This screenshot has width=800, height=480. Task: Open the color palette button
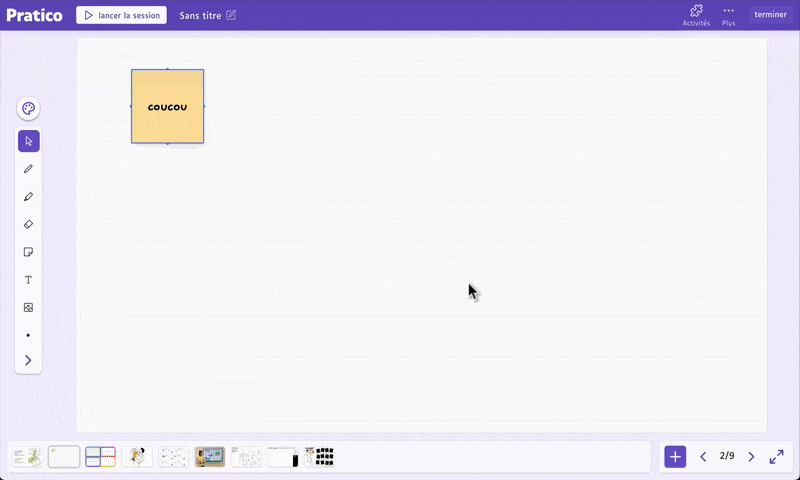click(29, 109)
